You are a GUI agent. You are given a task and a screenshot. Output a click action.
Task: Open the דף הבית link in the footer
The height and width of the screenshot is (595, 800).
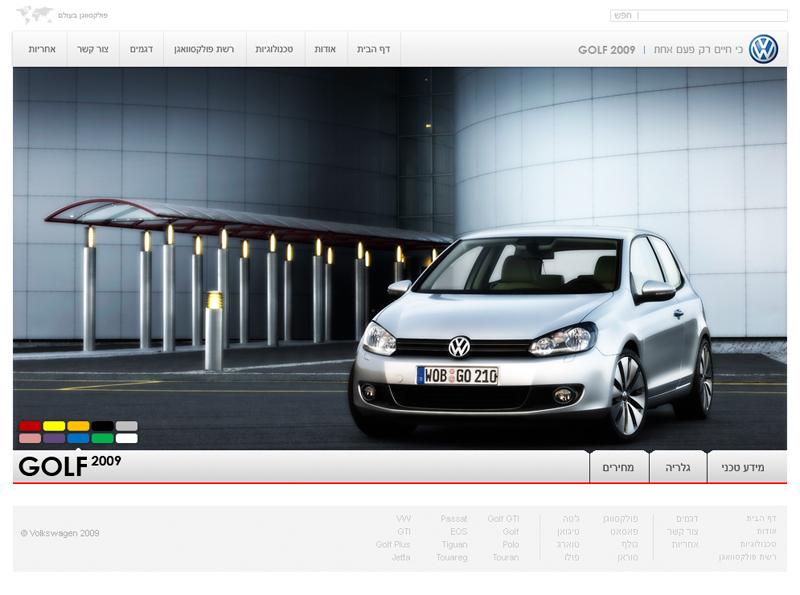click(761, 518)
